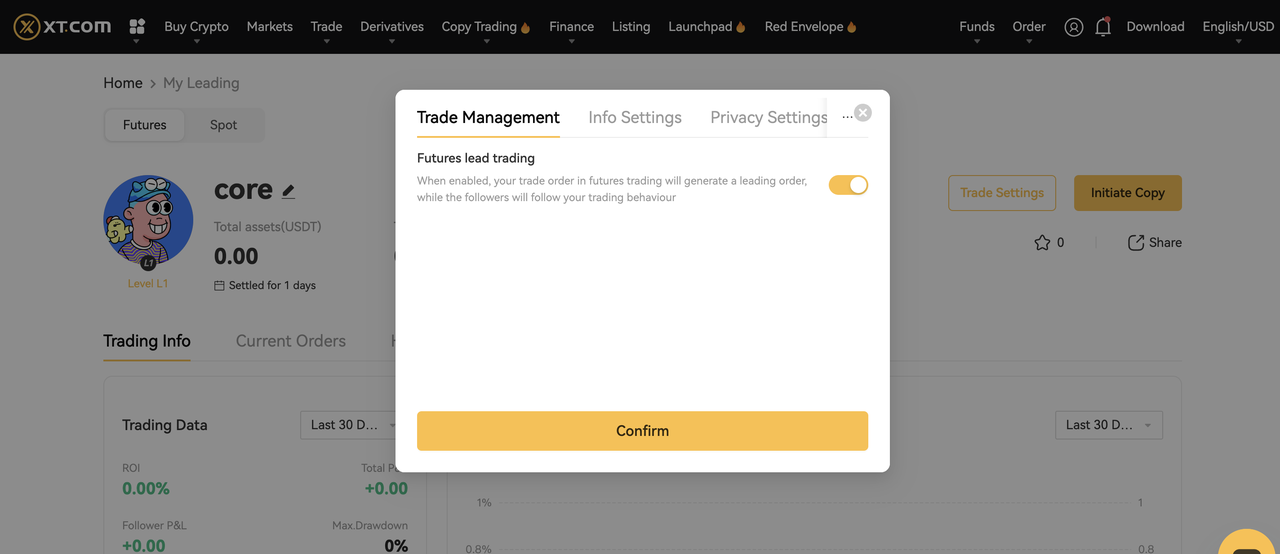Open the notifications bell
This screenshot has width=1280, height=554.
click(1103, 27)
